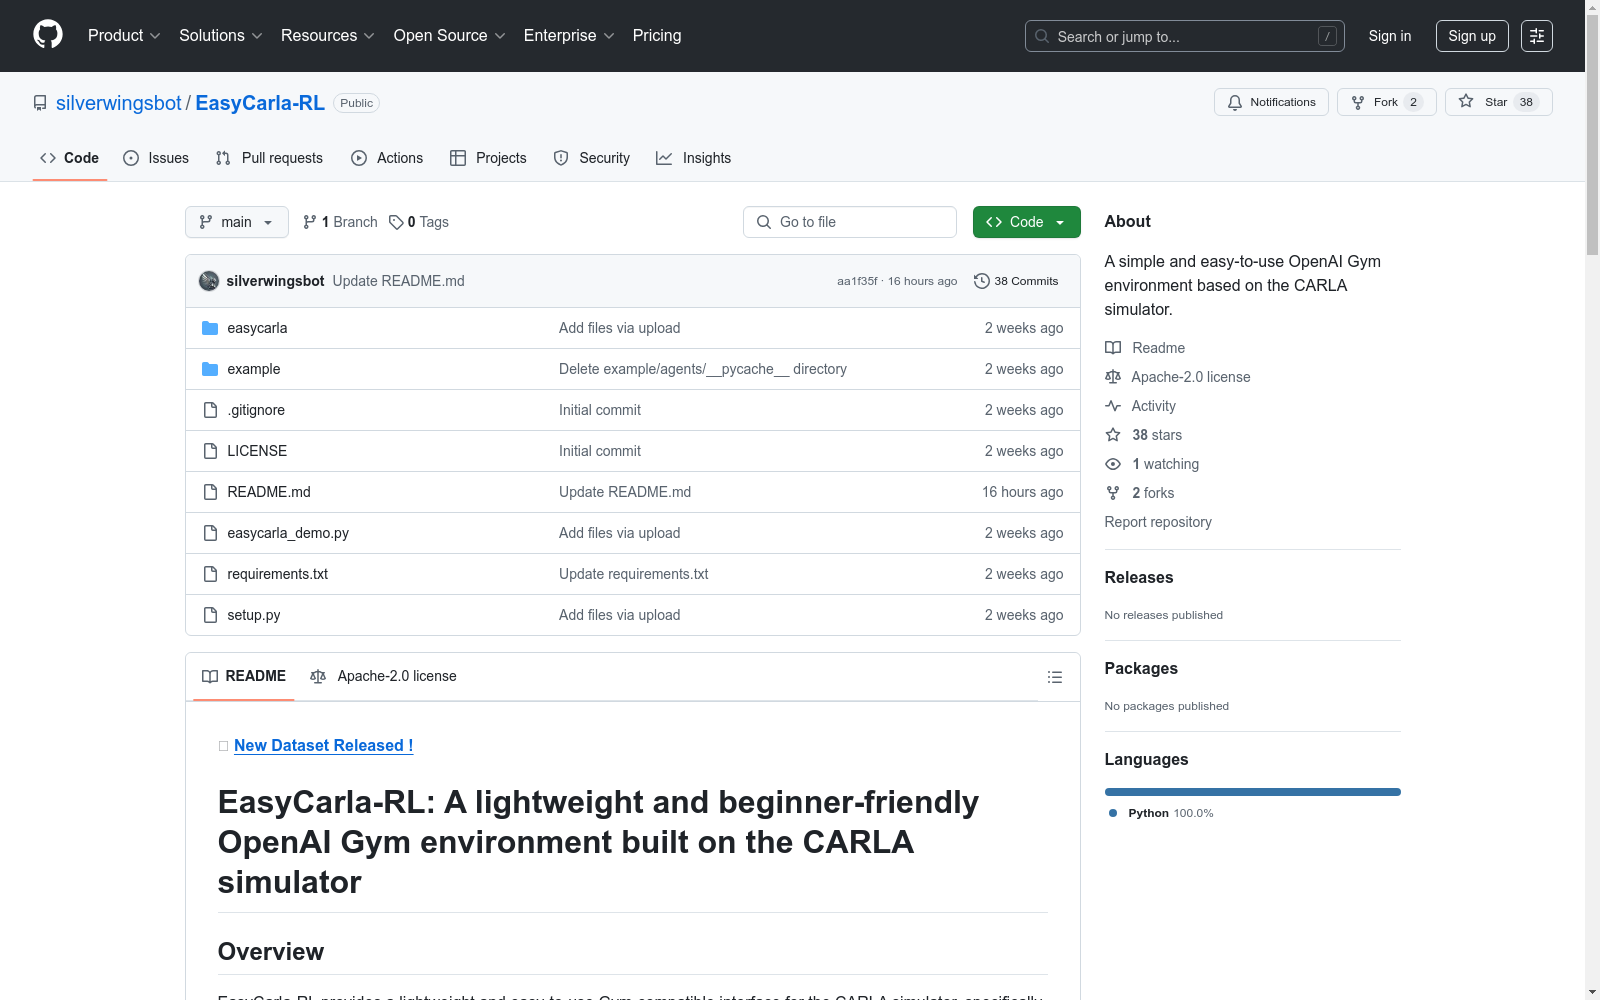
Task: Open the README outline list icon
Action: pos(1054,677)
